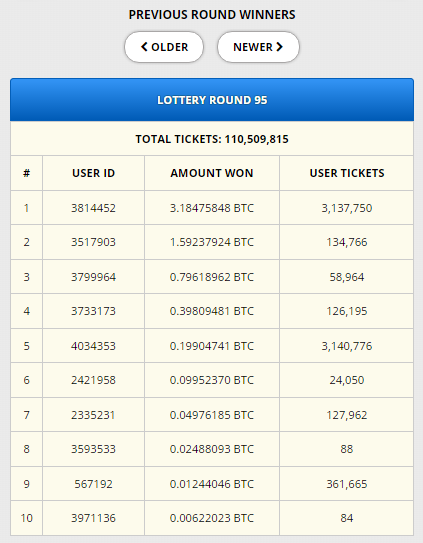Click the USER TICKETS column header

coord(347,173)
